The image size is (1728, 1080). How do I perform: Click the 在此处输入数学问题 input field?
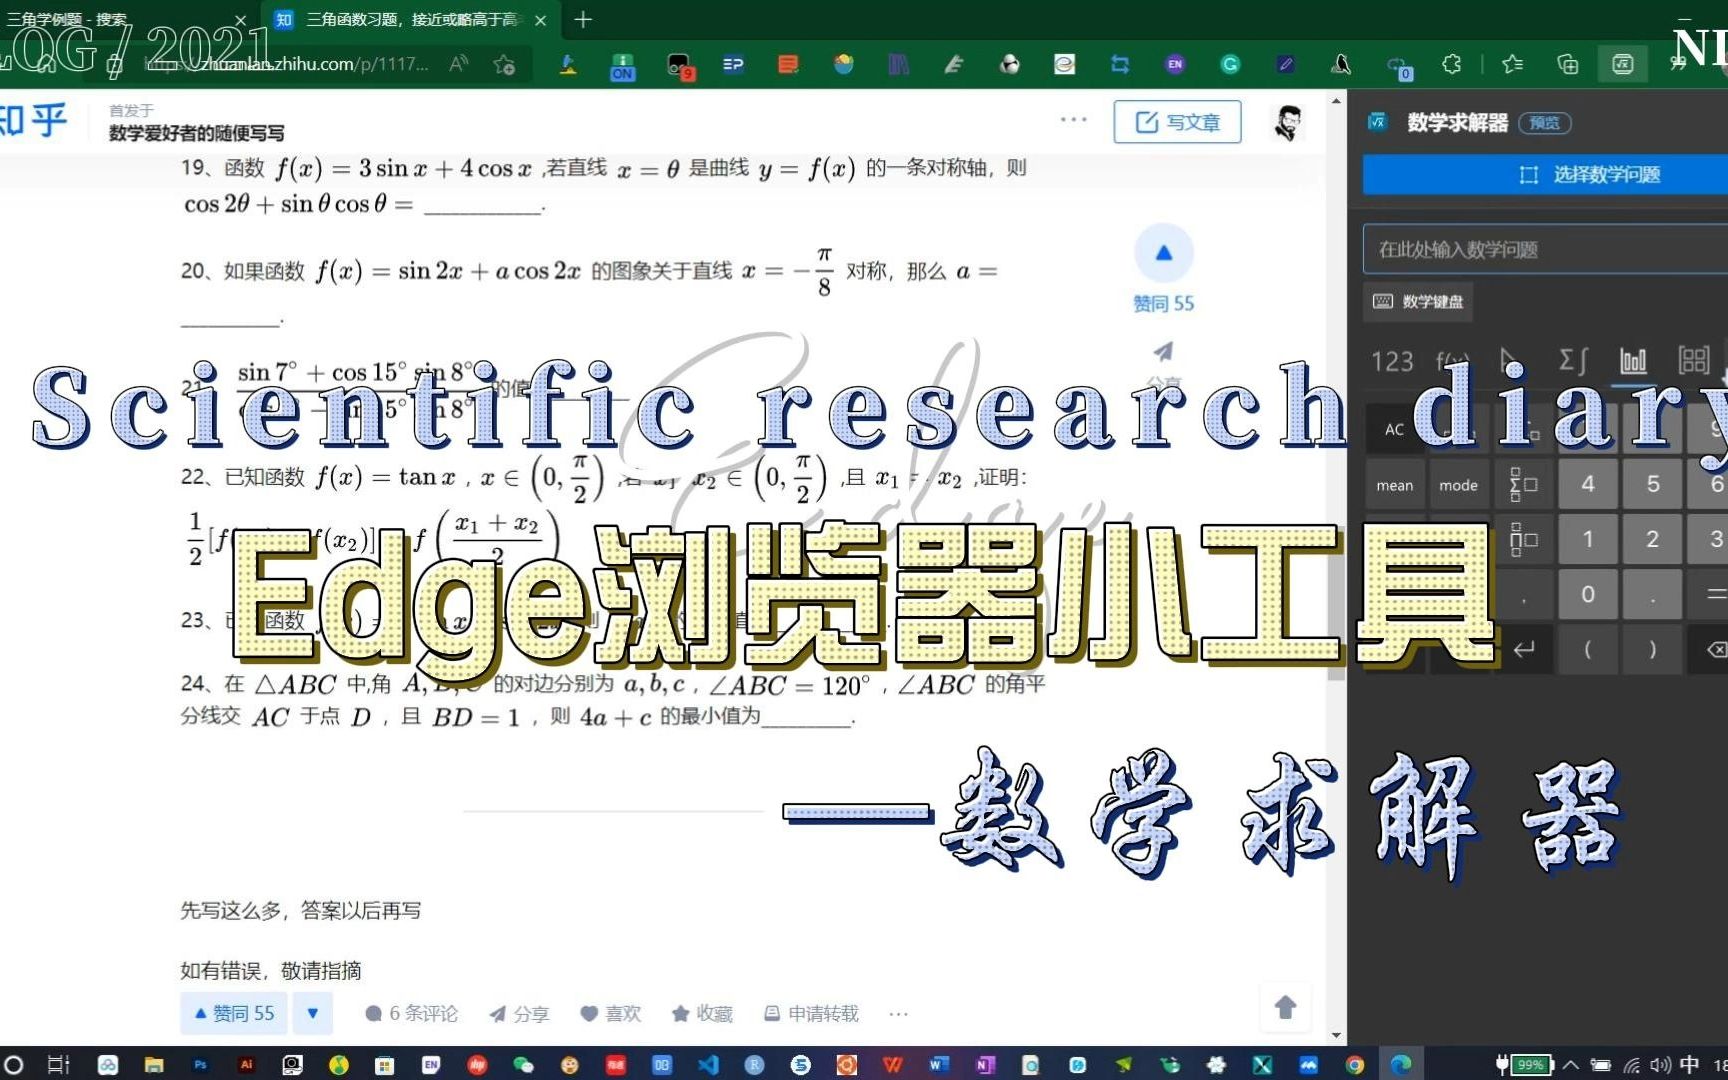tap(1545, 249)
